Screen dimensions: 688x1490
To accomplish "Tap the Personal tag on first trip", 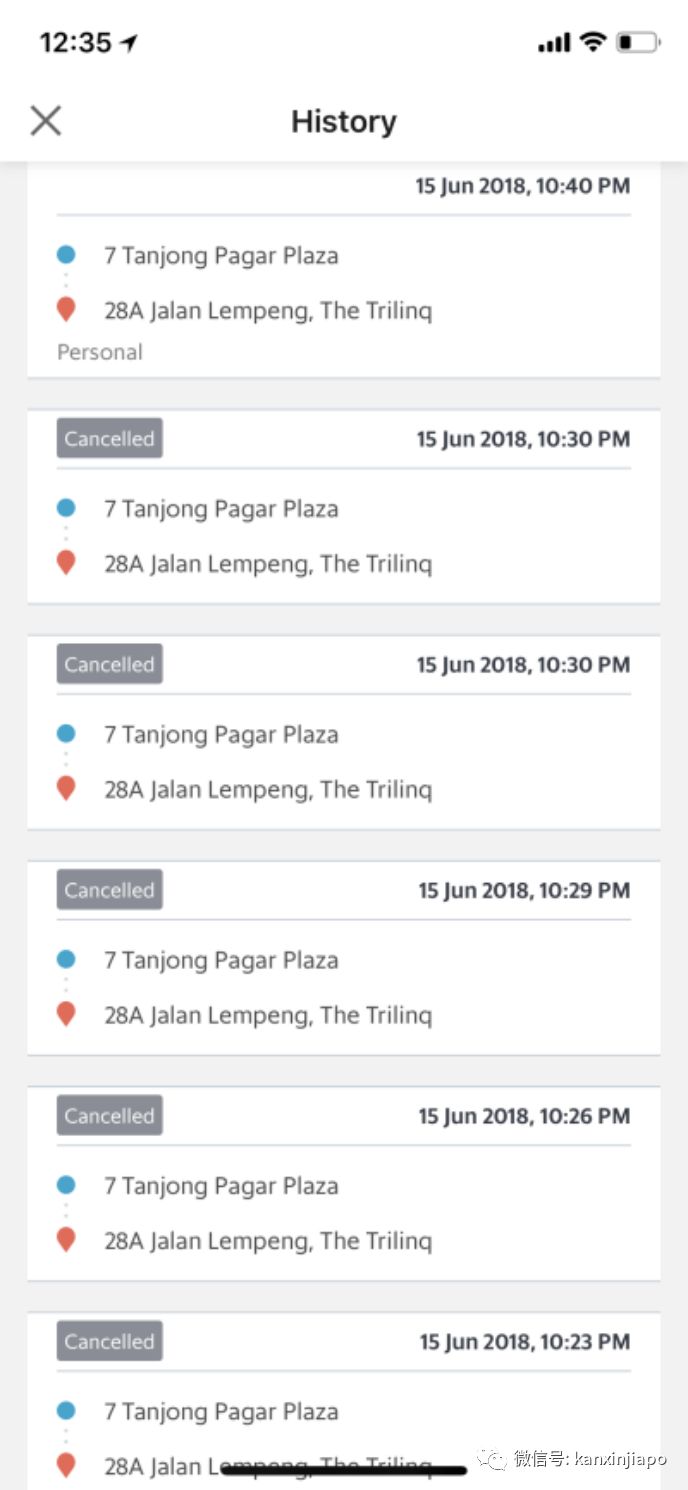I will (x=100, y=352).
